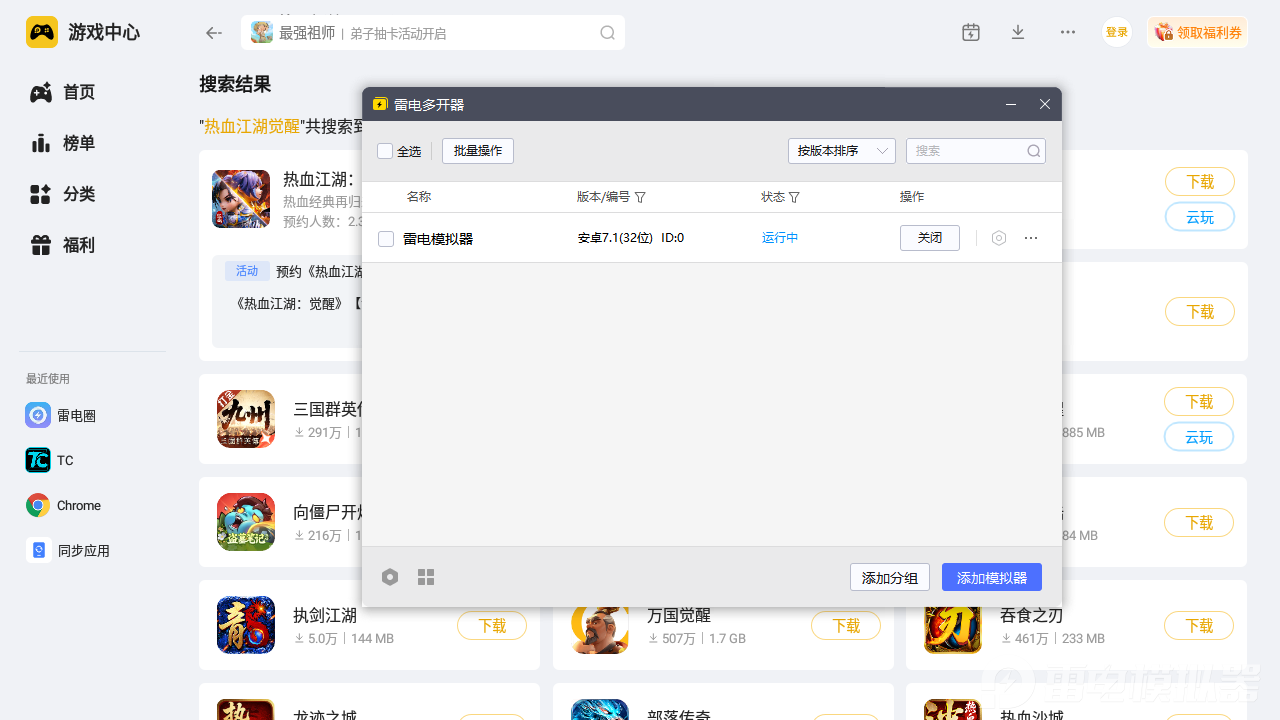Open settings gear in multi-instance footer

tap(390, 577)
